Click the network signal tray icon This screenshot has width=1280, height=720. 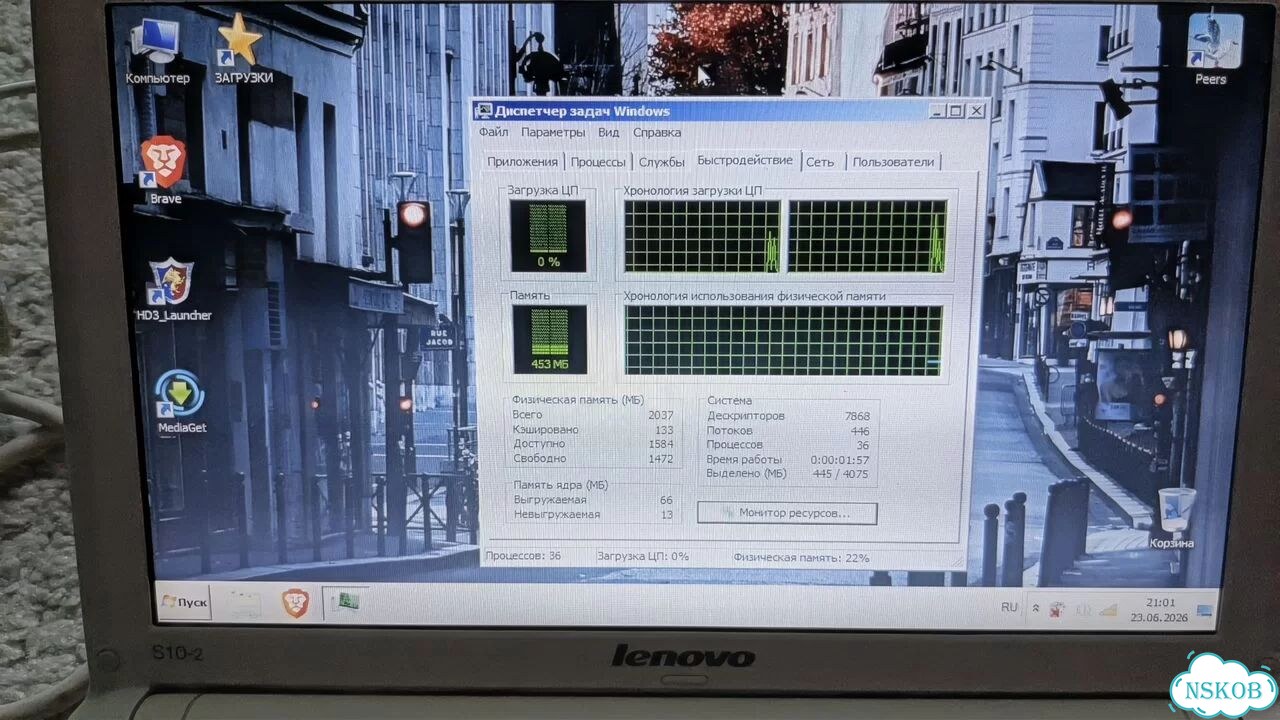point(1107,609)
